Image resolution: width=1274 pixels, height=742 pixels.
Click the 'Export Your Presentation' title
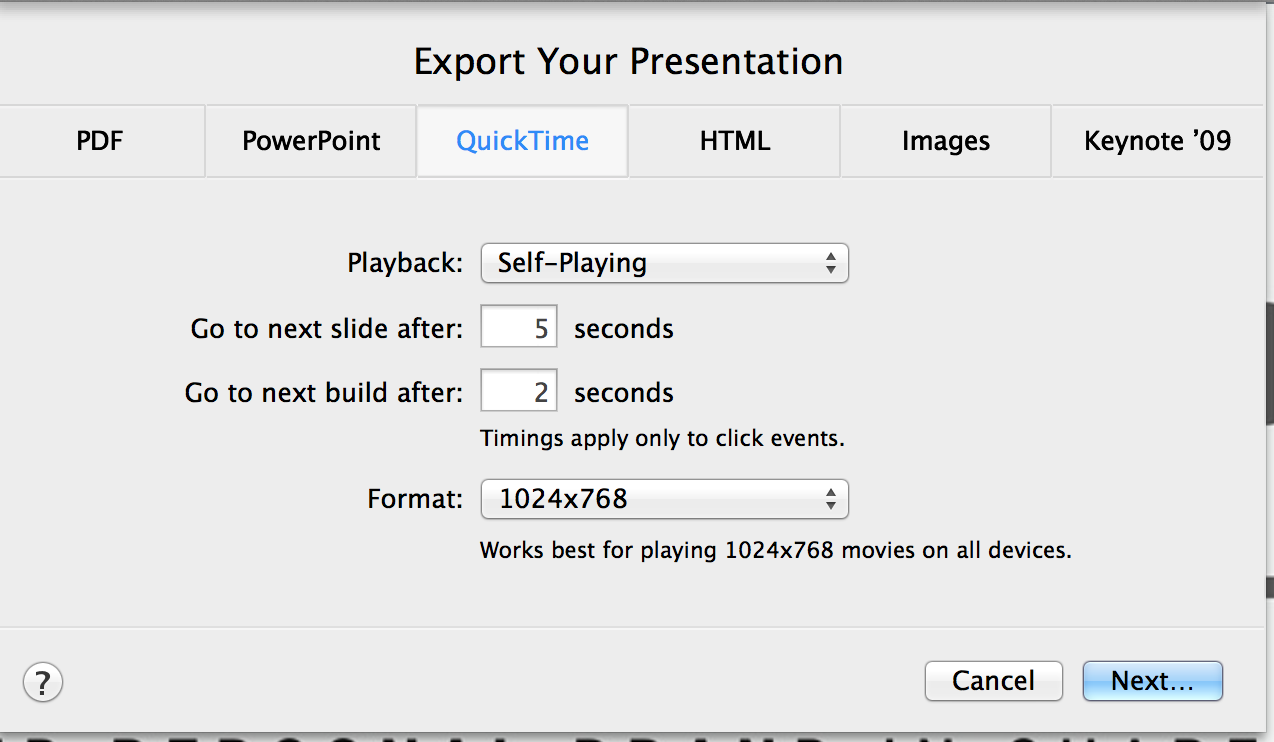(629, 62)
